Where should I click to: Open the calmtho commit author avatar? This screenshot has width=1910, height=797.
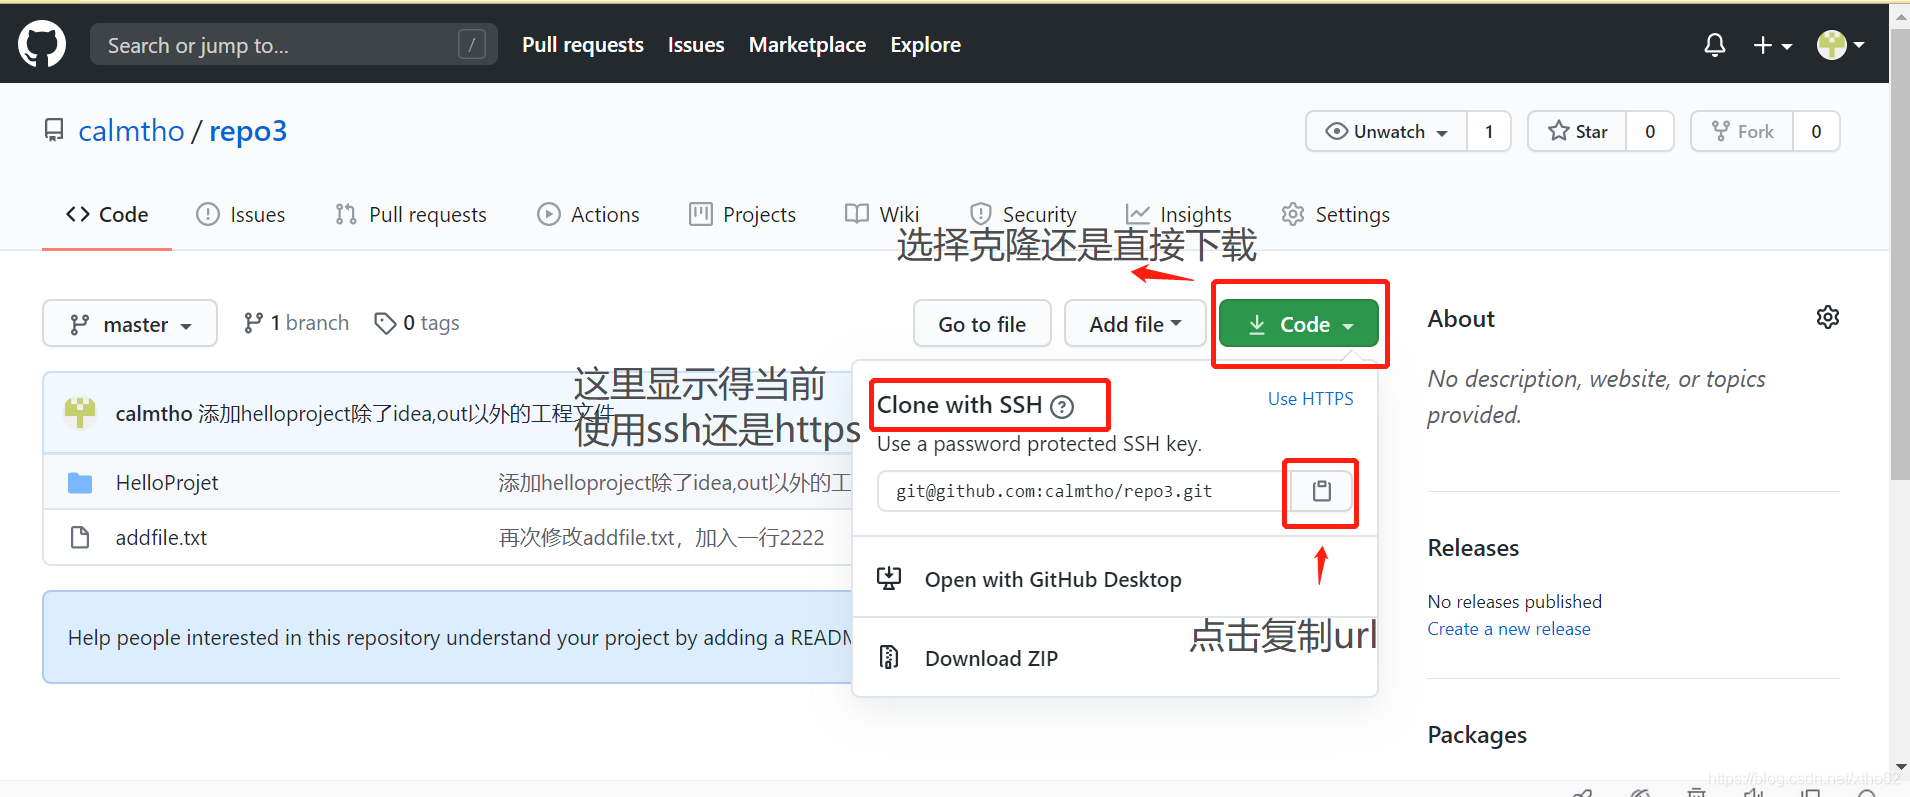tap(80, 413)
